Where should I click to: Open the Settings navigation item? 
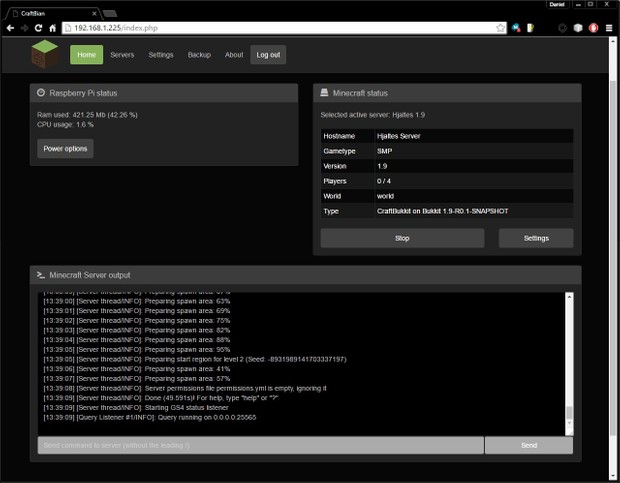click(x=161, y=55)
